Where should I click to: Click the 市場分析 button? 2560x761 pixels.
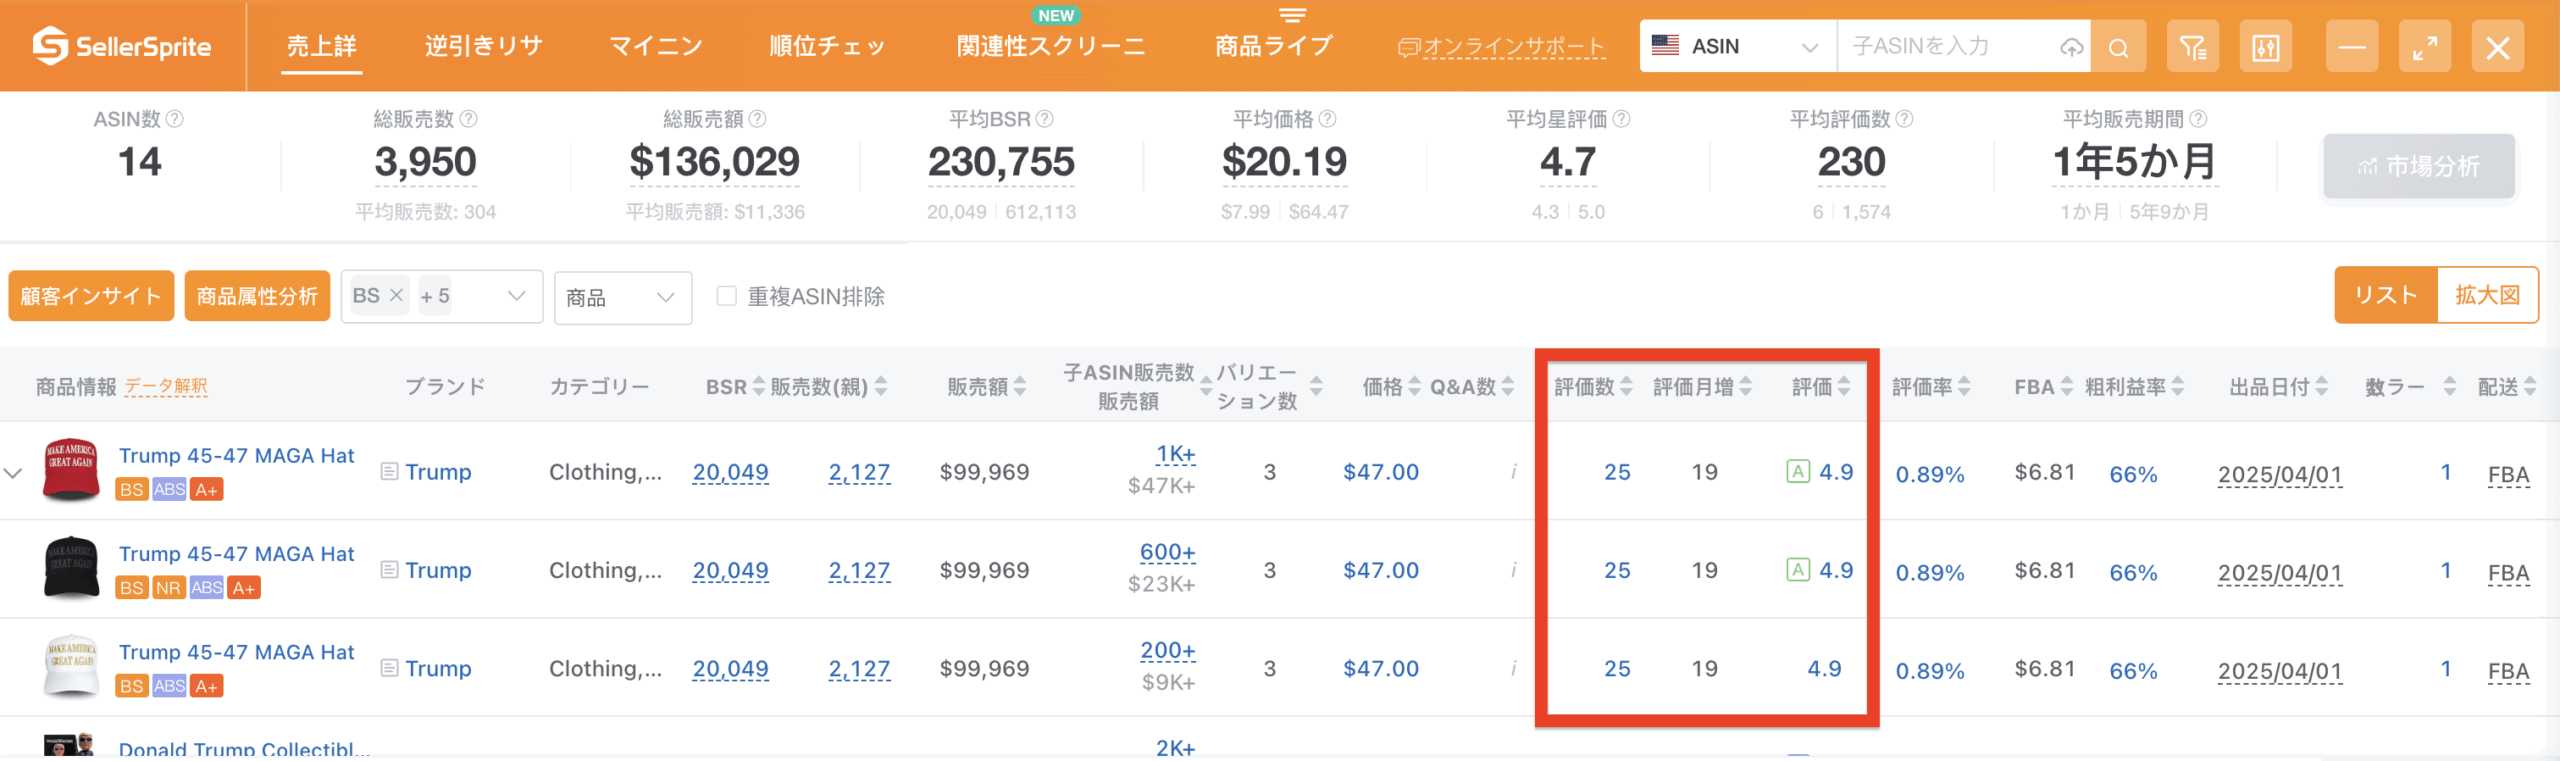pos(2419,166)
